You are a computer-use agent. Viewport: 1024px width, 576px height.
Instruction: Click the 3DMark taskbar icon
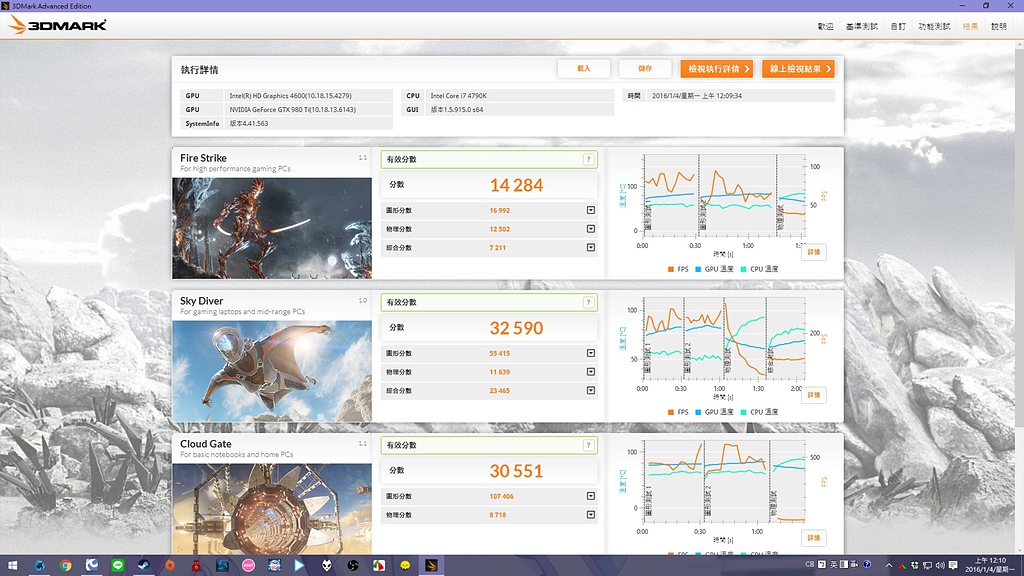pos(431,566)
